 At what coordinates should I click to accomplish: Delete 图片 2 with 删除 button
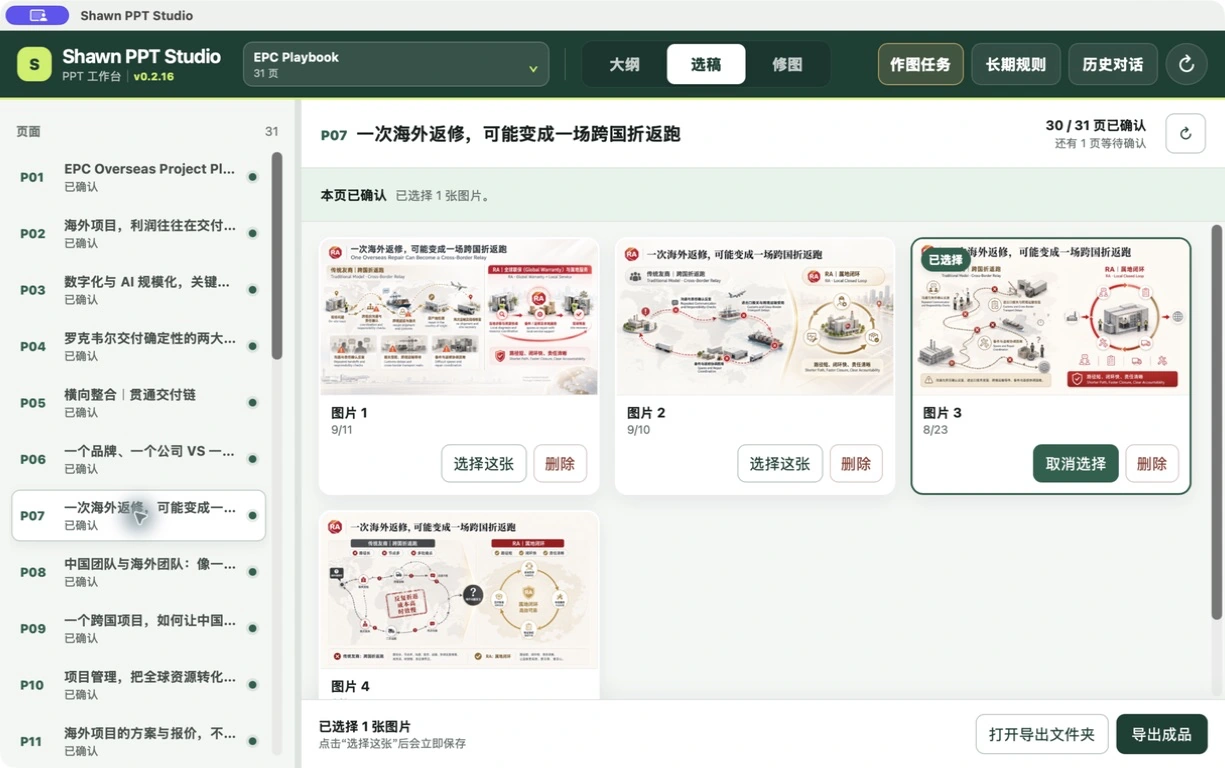(x=856, y=464)
